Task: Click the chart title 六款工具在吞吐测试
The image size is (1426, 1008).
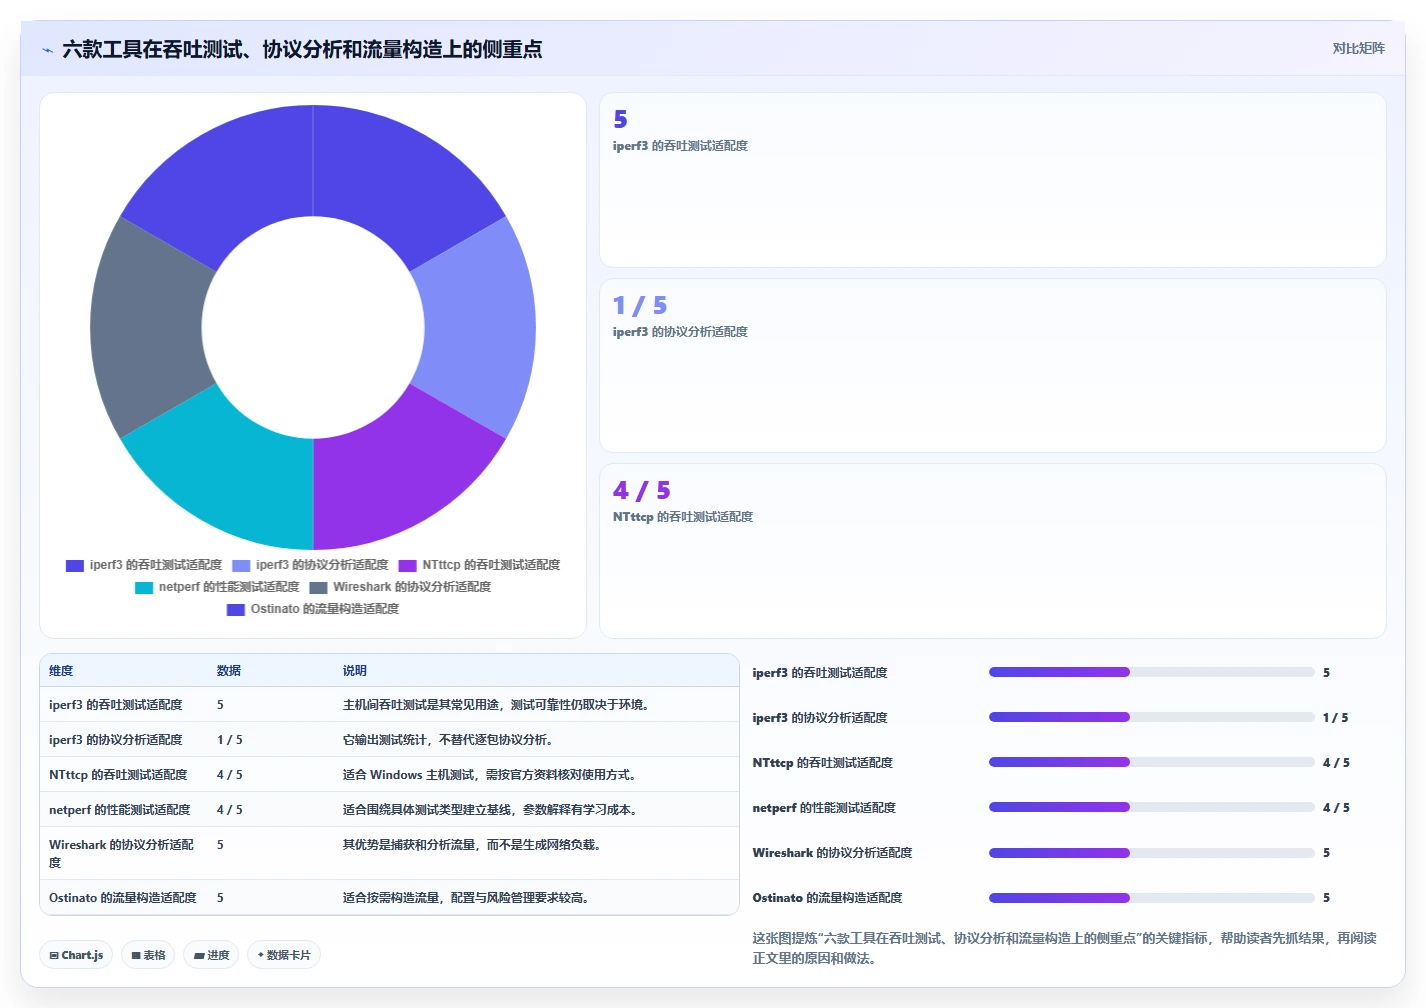Action: [x=302, y=49]
